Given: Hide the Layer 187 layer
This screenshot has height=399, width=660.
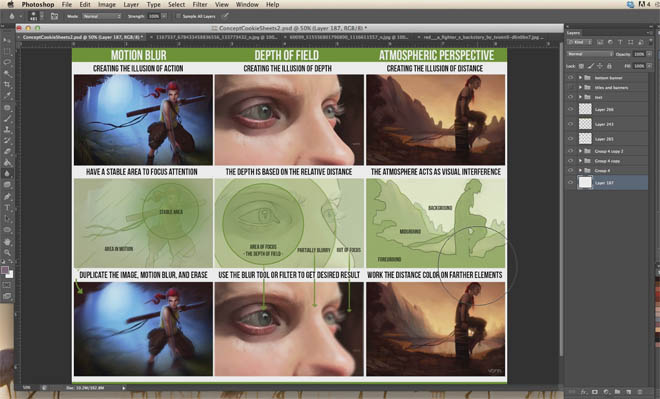Looking at the screenshot, I should click(x=571, y=183).
